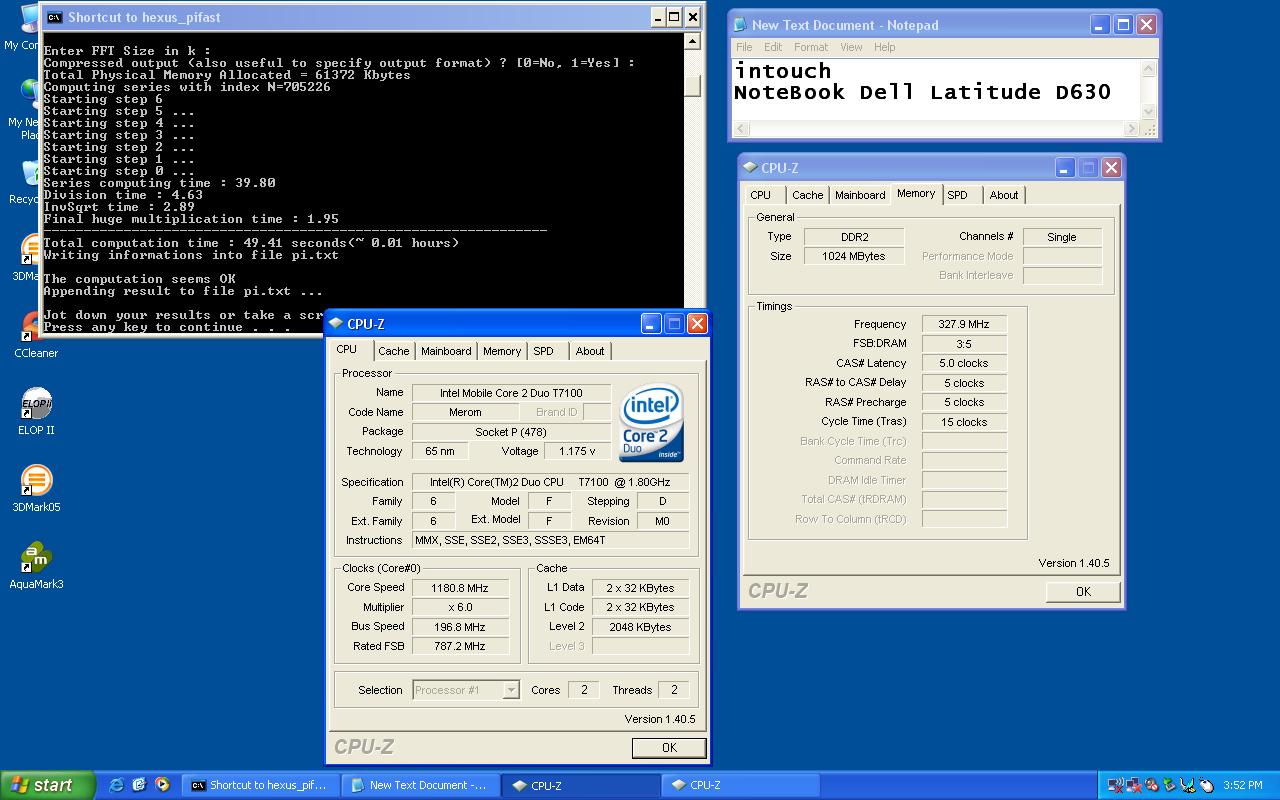This screenshot has width=1280, height=800.
Task: Click the command prompt title bar icon
Action: (x=55, y=17)
